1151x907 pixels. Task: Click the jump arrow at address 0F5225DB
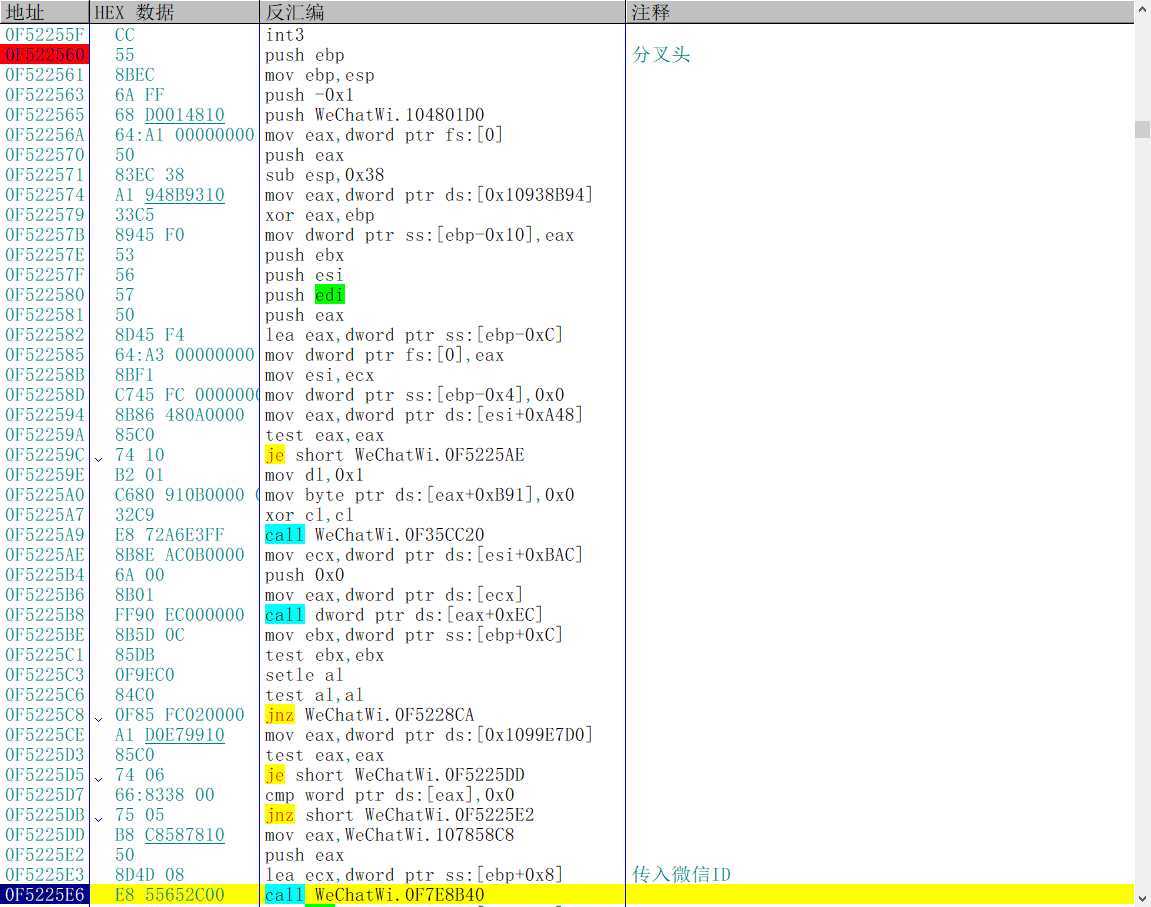98,818
